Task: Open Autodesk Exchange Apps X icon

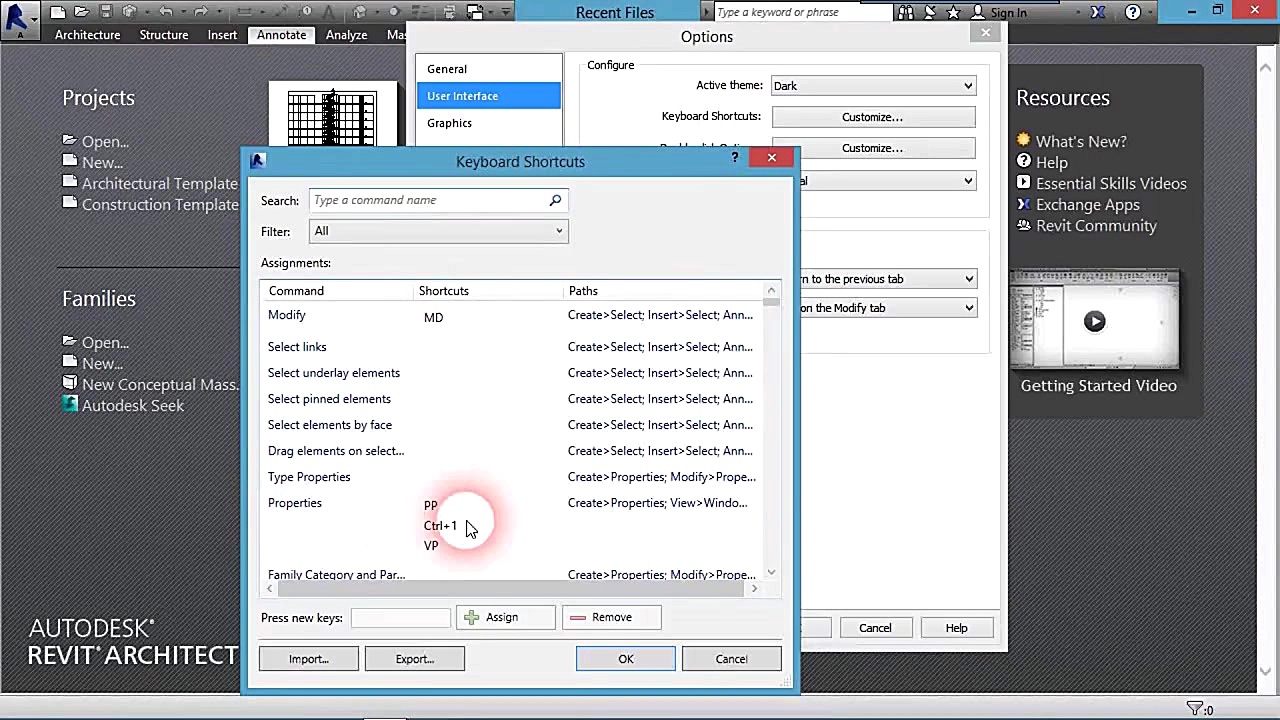Action: [1098, 13]
